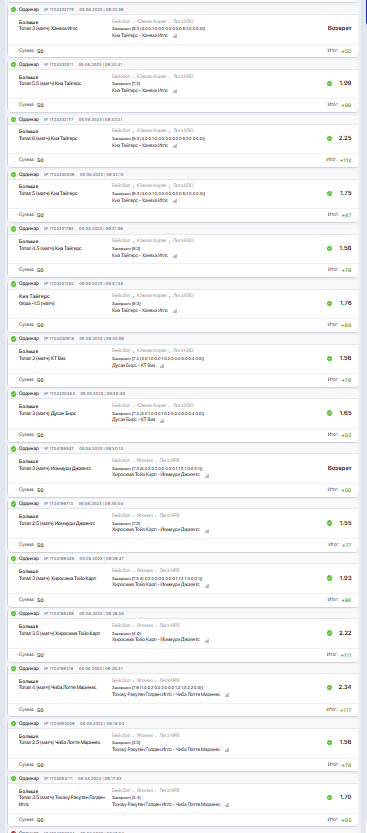Click green status icon beside odds 2.22
The image size is (367, 833).
pos(329,633)
